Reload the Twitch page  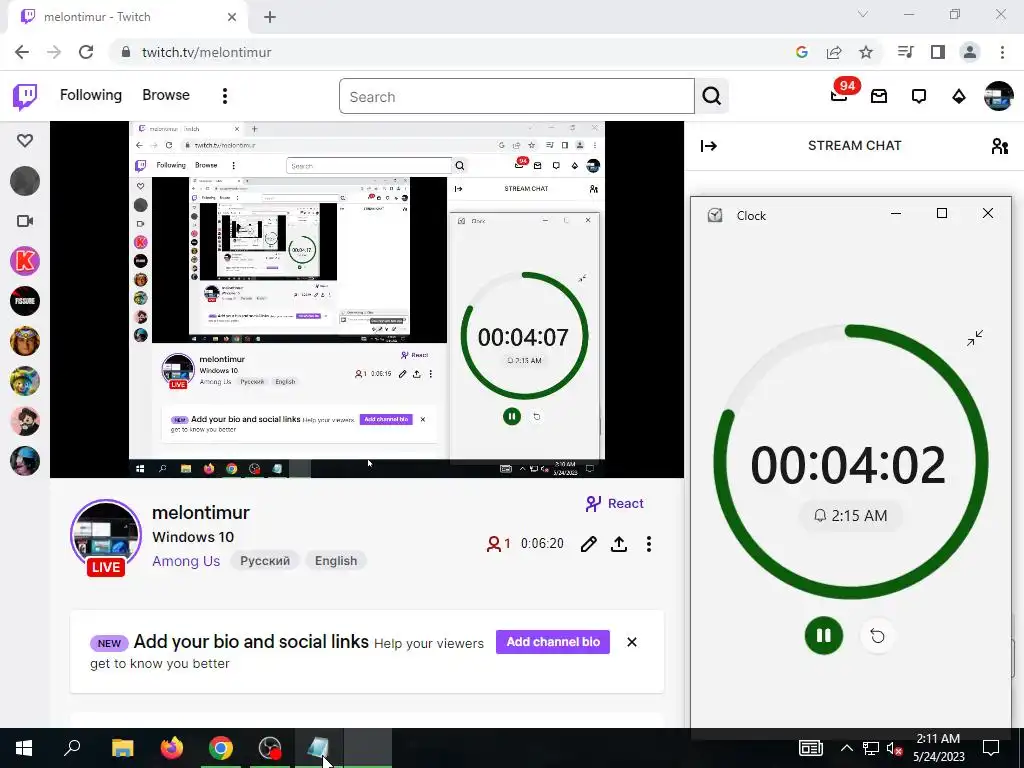pos(86,52)
